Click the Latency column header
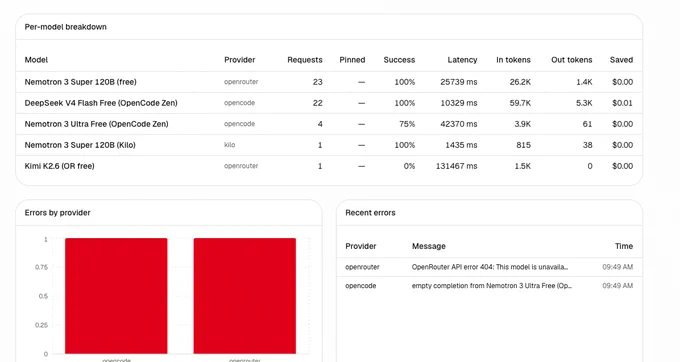This screenshot has width=680, height=362. 462,60
